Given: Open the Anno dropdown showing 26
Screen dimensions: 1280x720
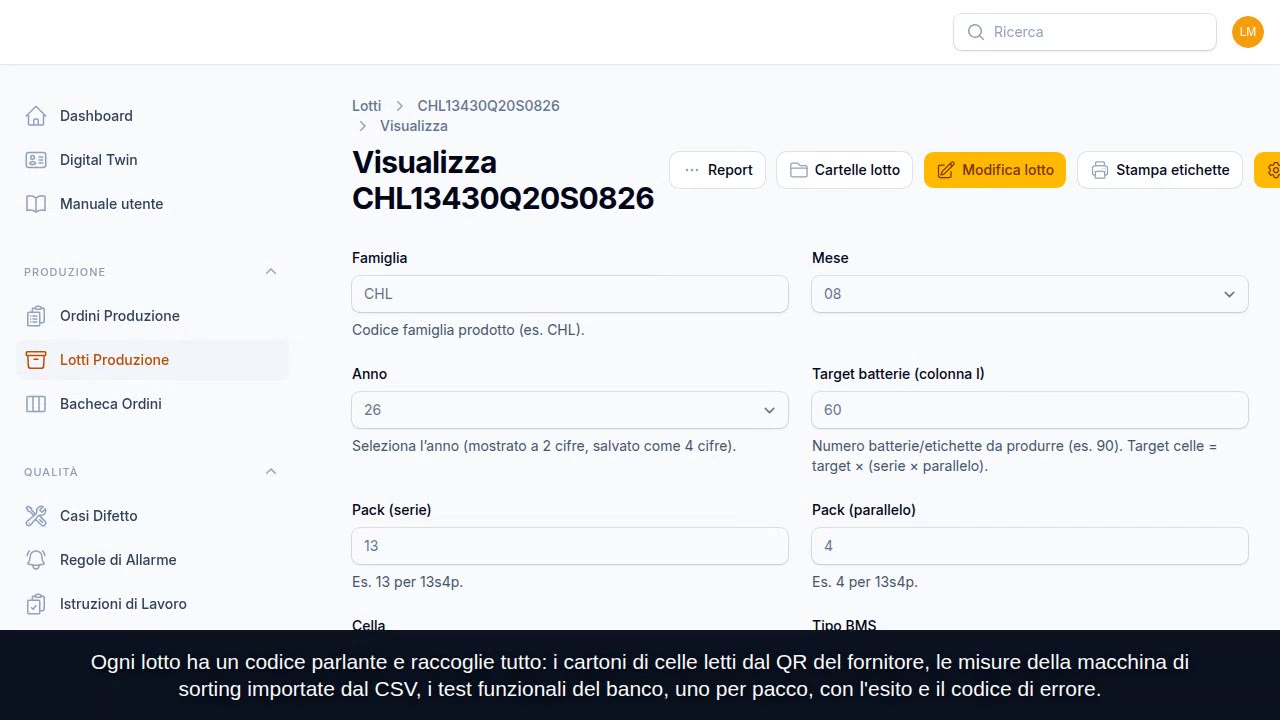Looking at the screenshot, I should pyautogui.click(x=570, y=410).
